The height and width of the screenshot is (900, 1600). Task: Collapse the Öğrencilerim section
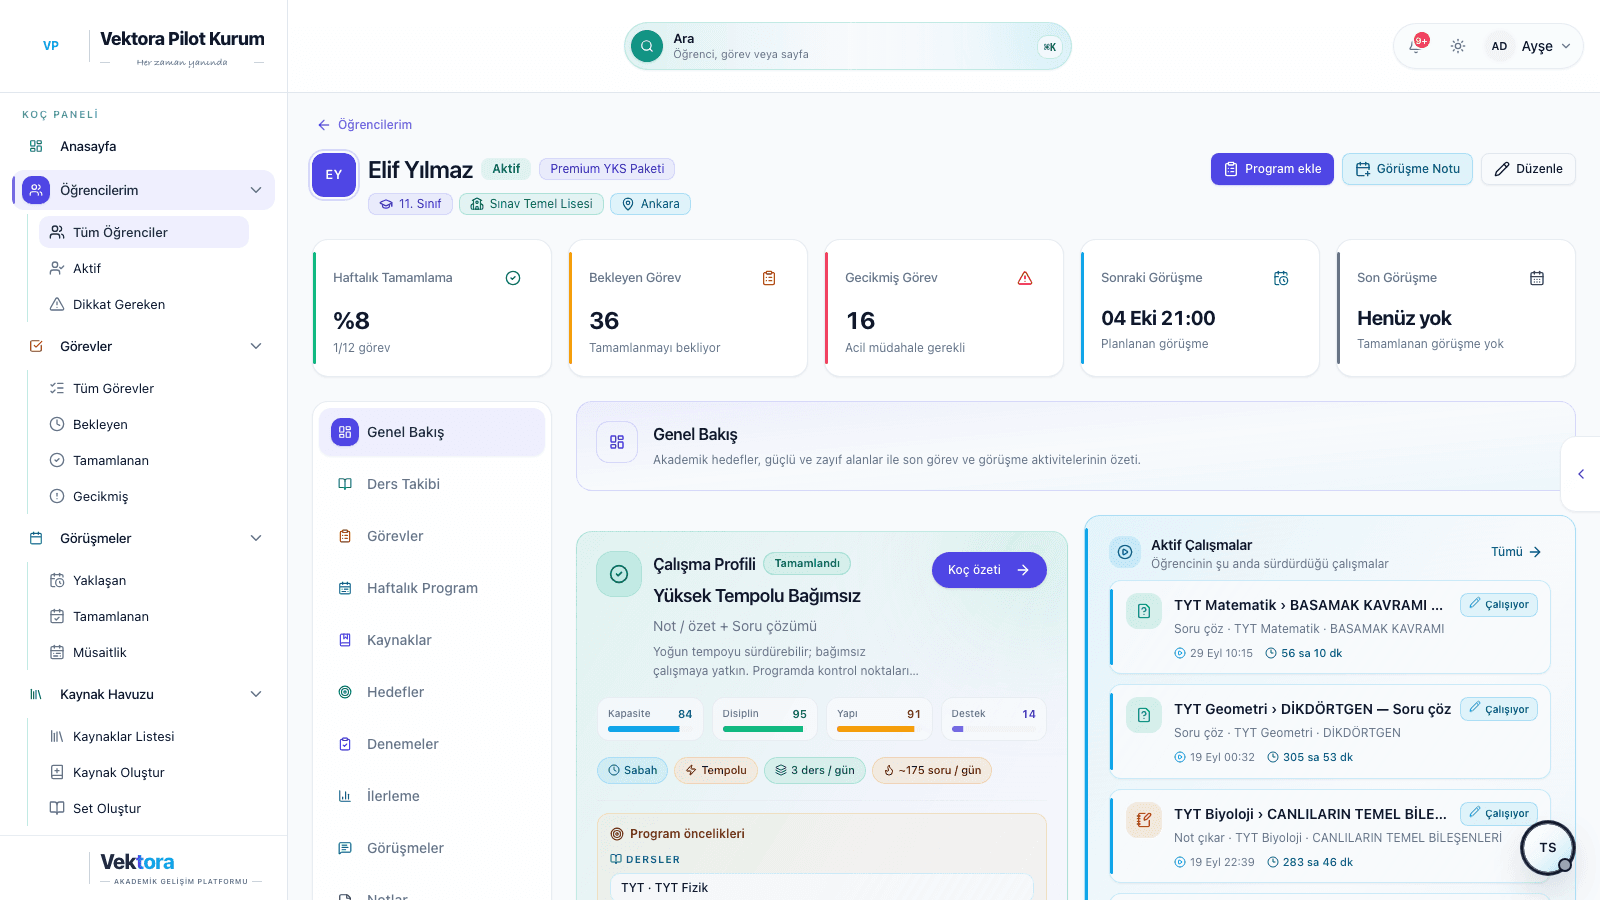point(256,190)
